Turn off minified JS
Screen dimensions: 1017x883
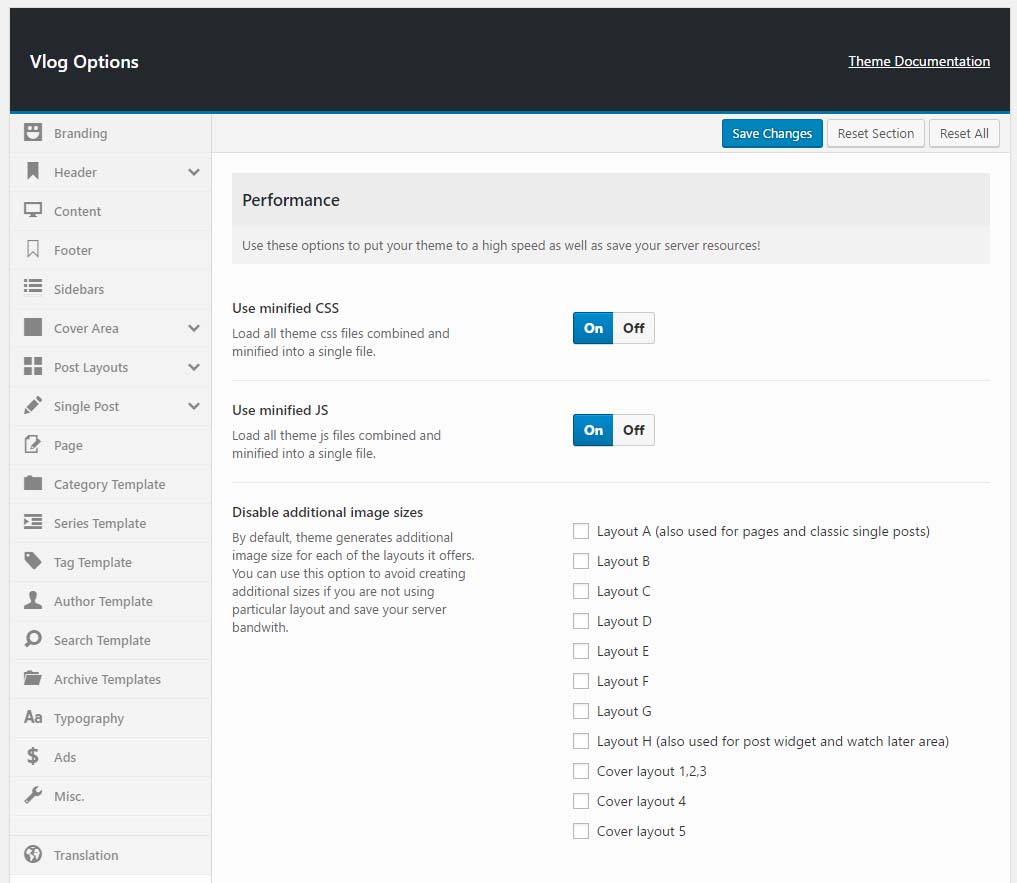(x=633, y=430)
